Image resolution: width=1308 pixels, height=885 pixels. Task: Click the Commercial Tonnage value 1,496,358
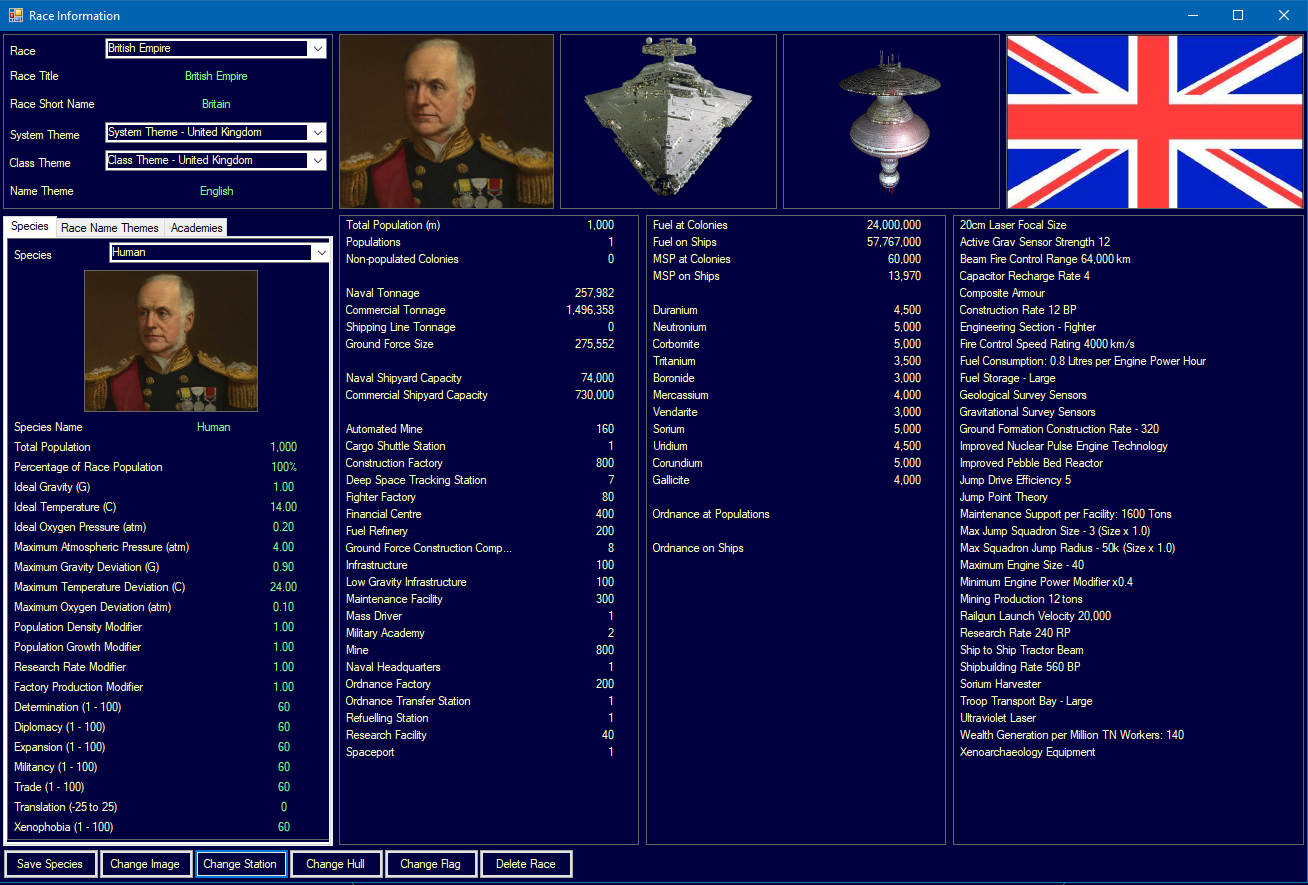tap(590, 310)
